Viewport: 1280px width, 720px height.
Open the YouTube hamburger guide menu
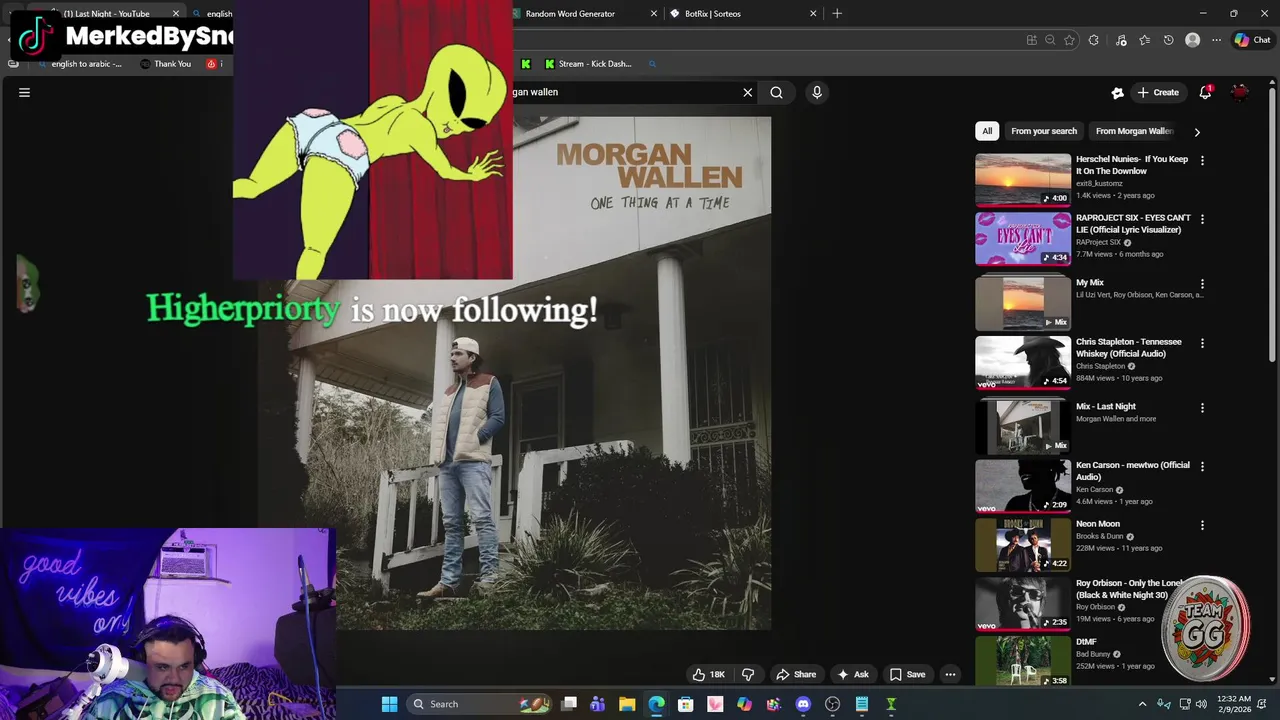[24, 92]
